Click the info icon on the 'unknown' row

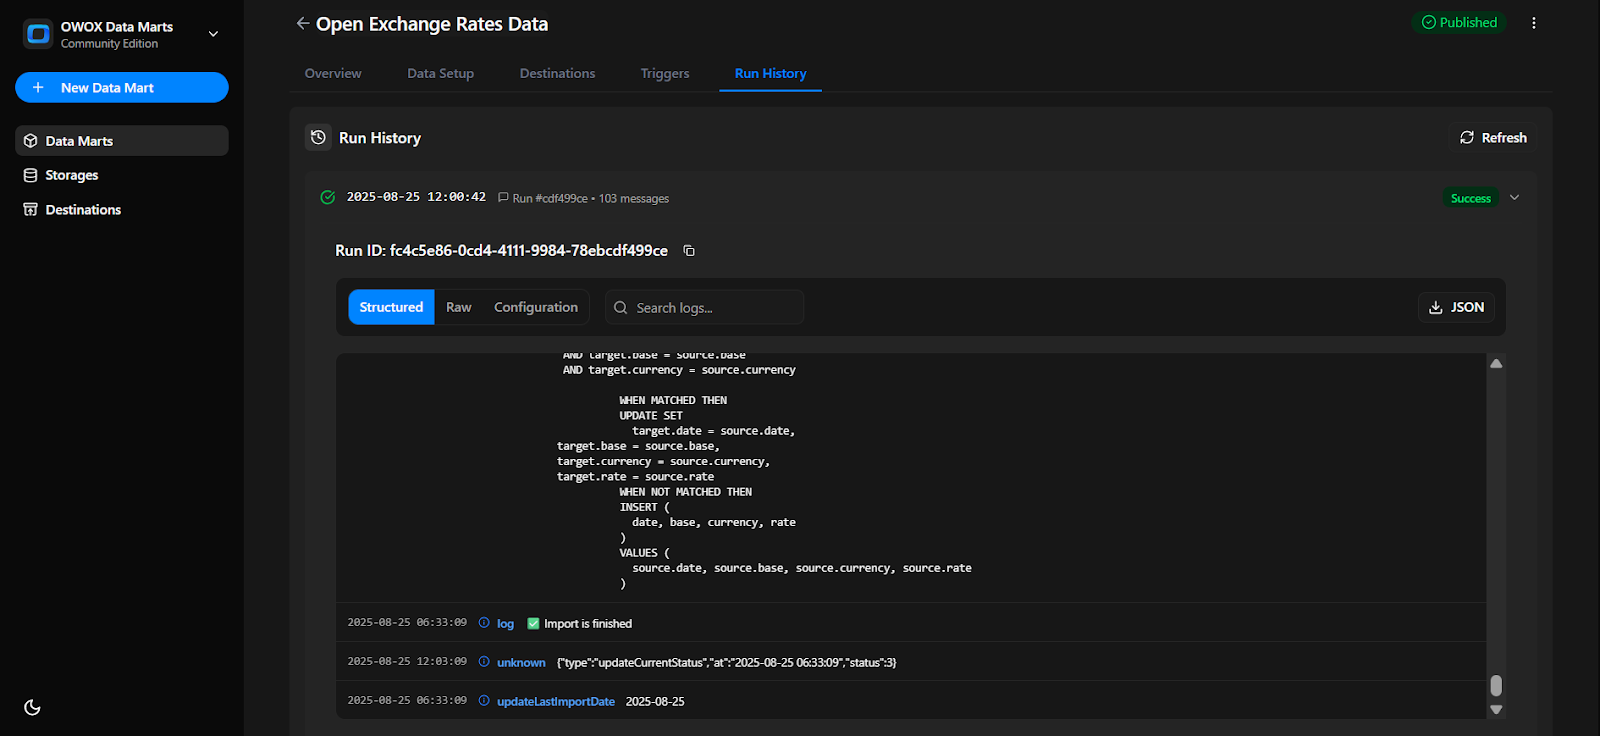(x=484, y=661)
